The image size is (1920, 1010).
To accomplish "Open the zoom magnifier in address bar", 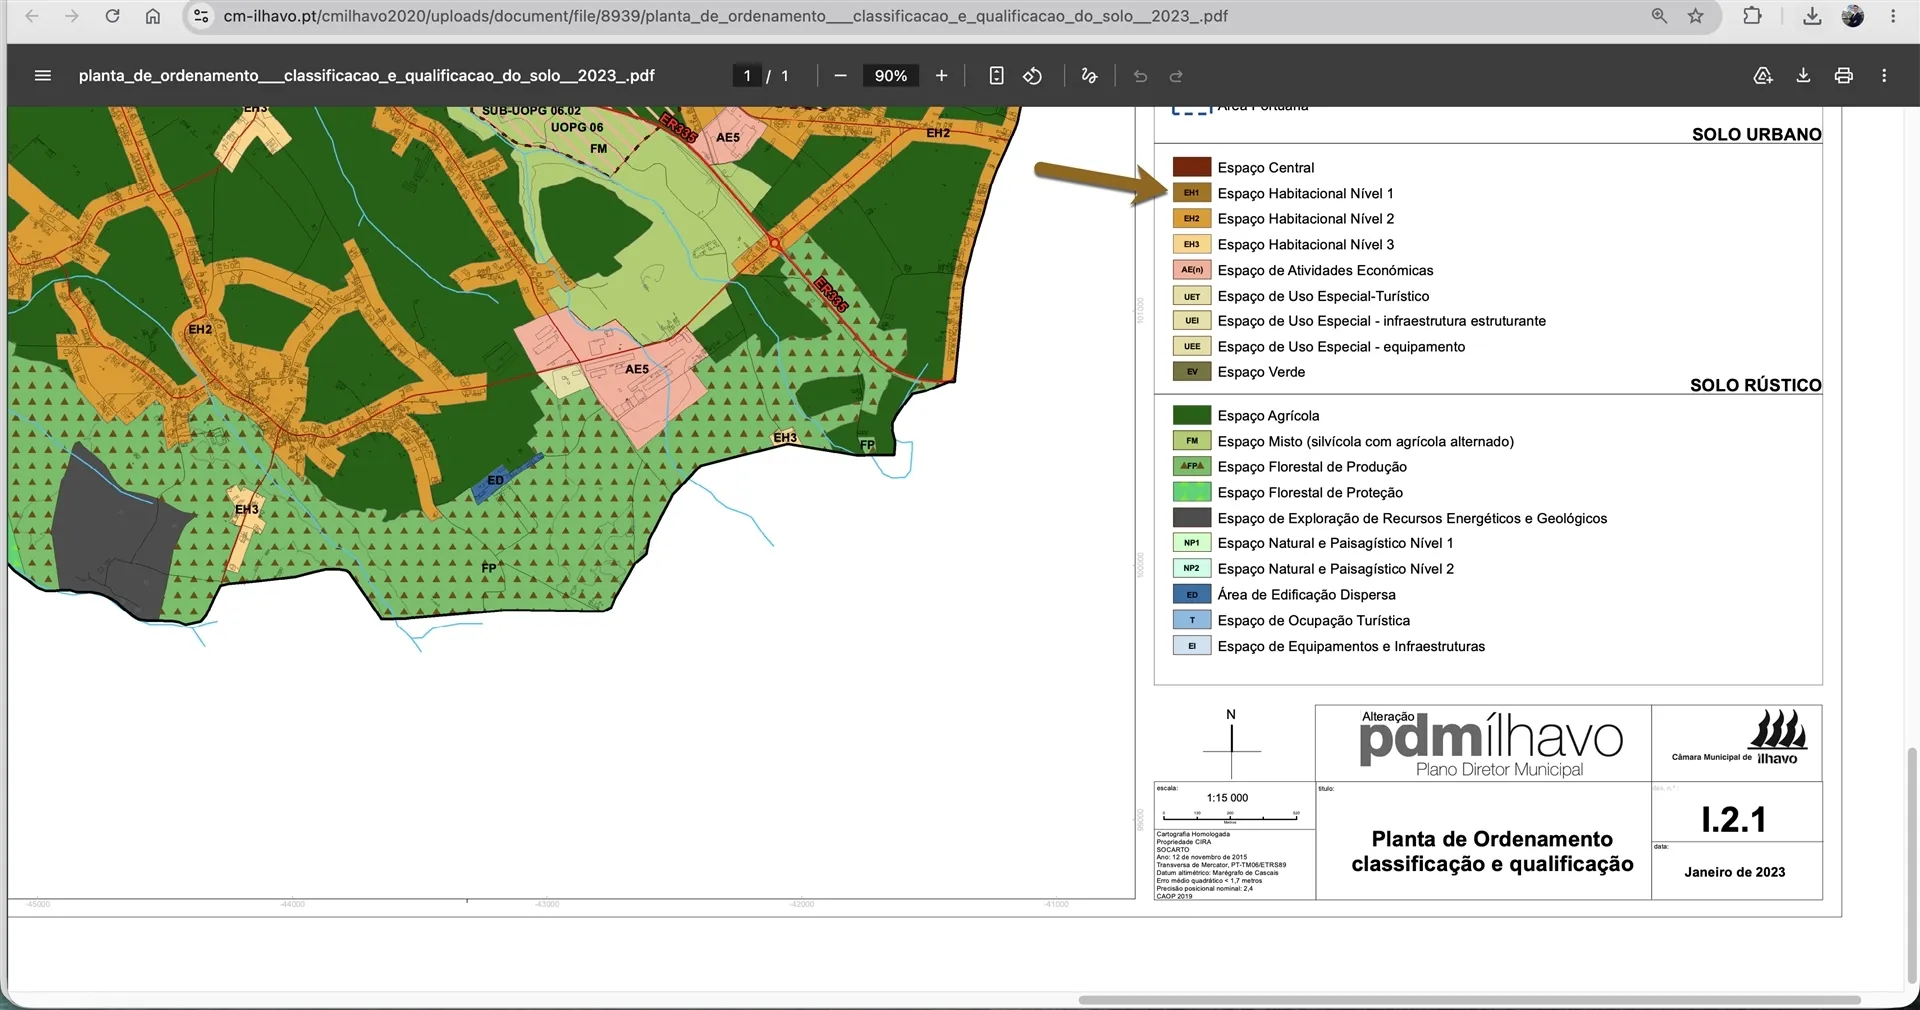I will [x=1659, y=16].
